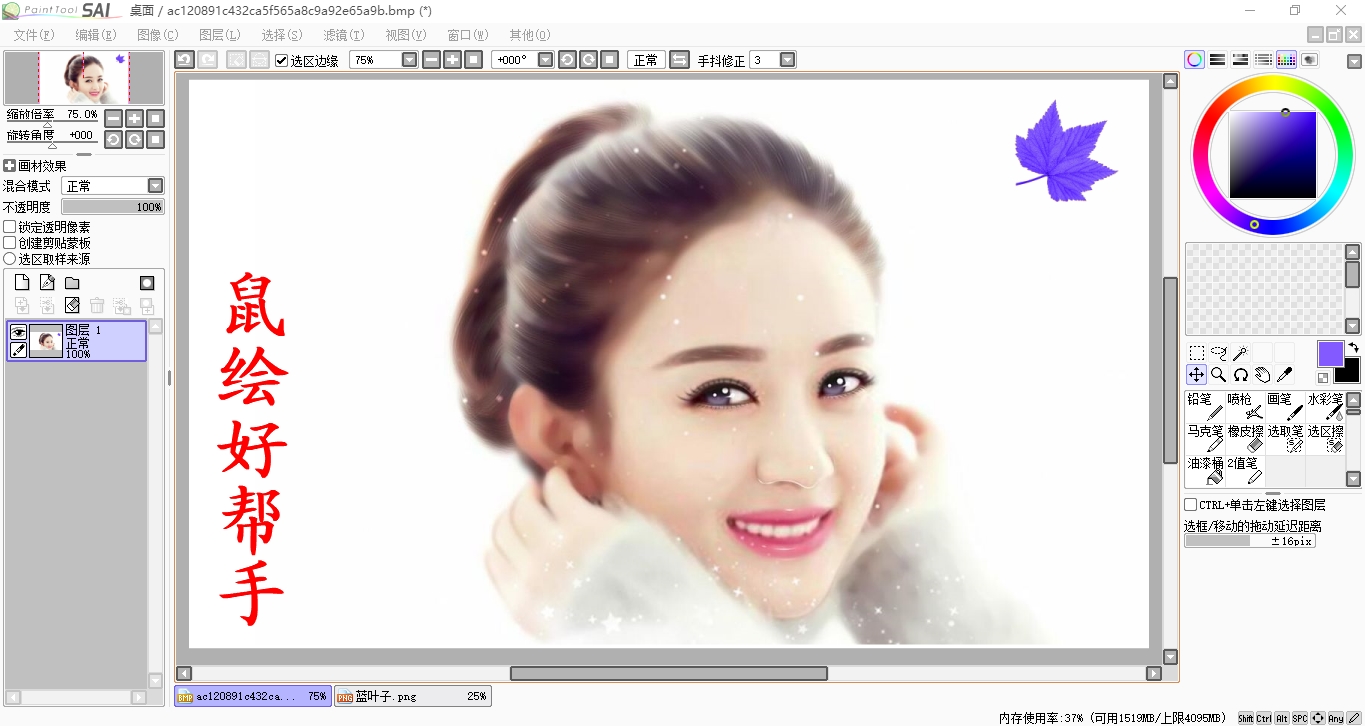Swap foreground and background colors arrow
The height and width of the screenshot is (726, 1365).
[1353, 347]
